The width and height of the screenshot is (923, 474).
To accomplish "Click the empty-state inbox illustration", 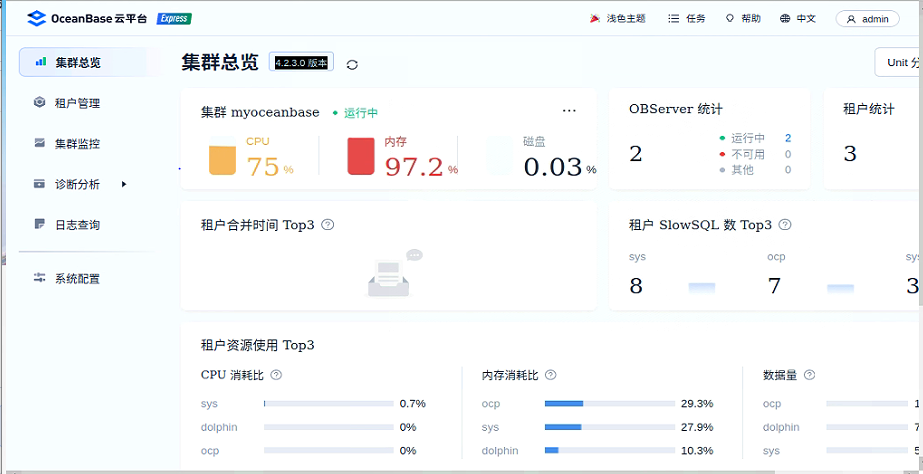I will click(394, 273).
